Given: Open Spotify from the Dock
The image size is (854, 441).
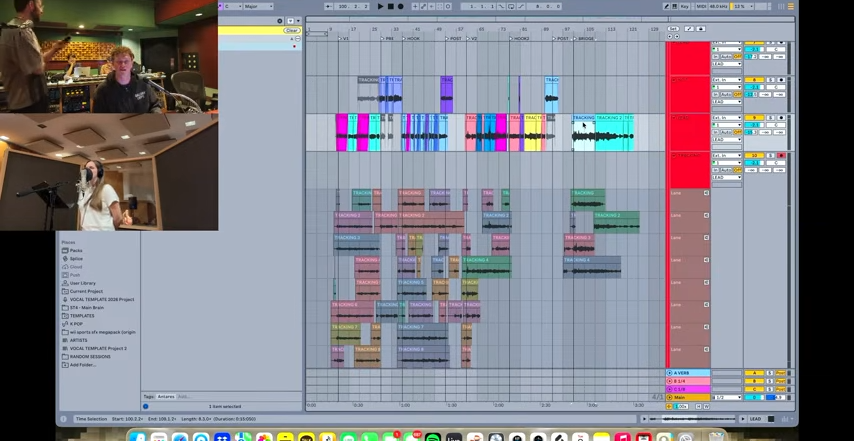Looking at the screenshot, I should [433, 437].
